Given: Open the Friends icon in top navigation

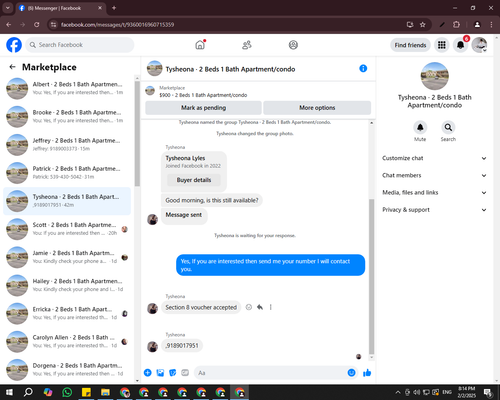Looking at the screenshot, I should click(x=247, y=45).
